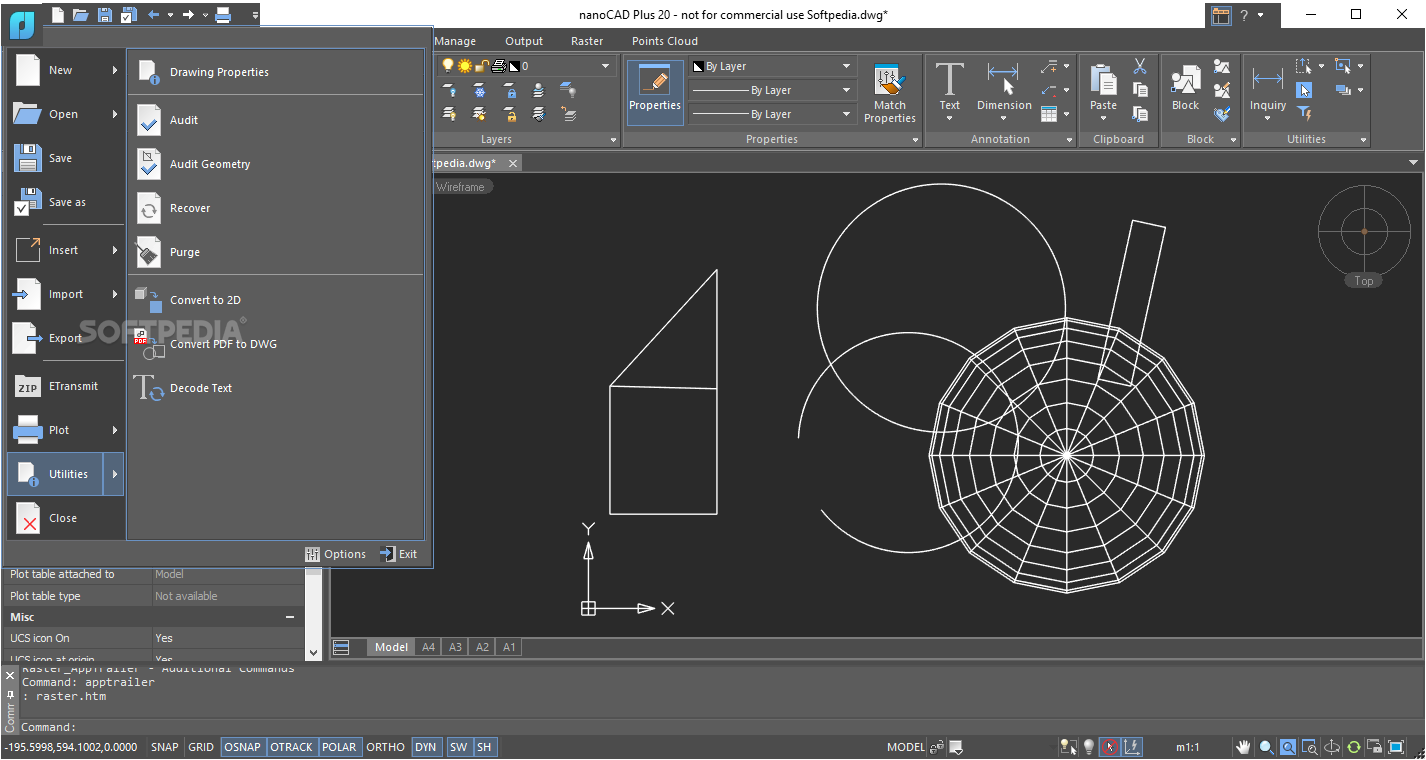Open the Decode Text utility

click(x=275, y=388)
